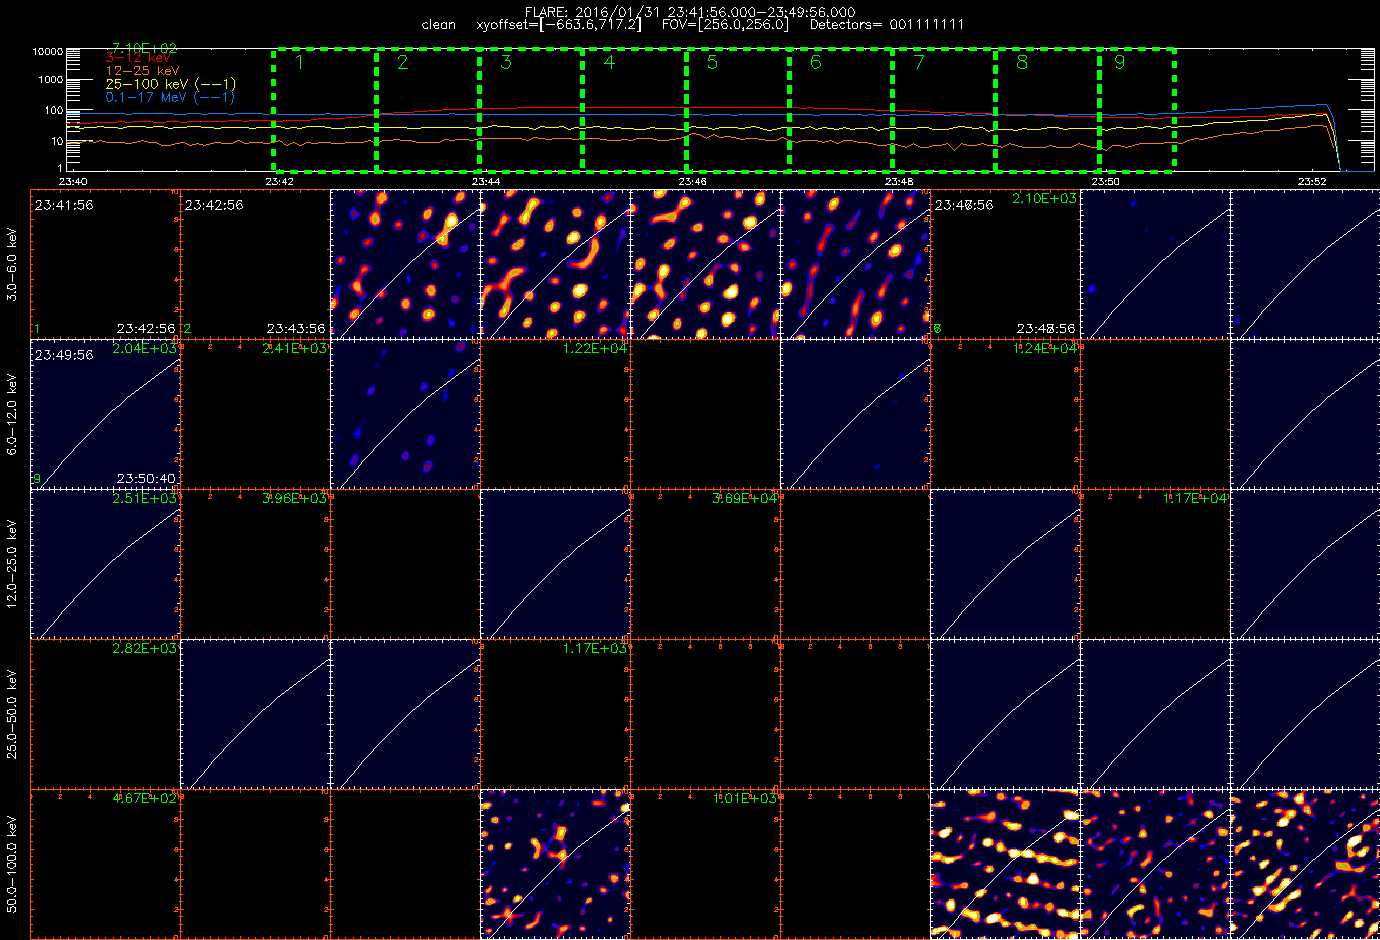The height and width of the screenshot is (940, 1380).
Task: Click the 'clean' algorithm label
Action: 438,25
